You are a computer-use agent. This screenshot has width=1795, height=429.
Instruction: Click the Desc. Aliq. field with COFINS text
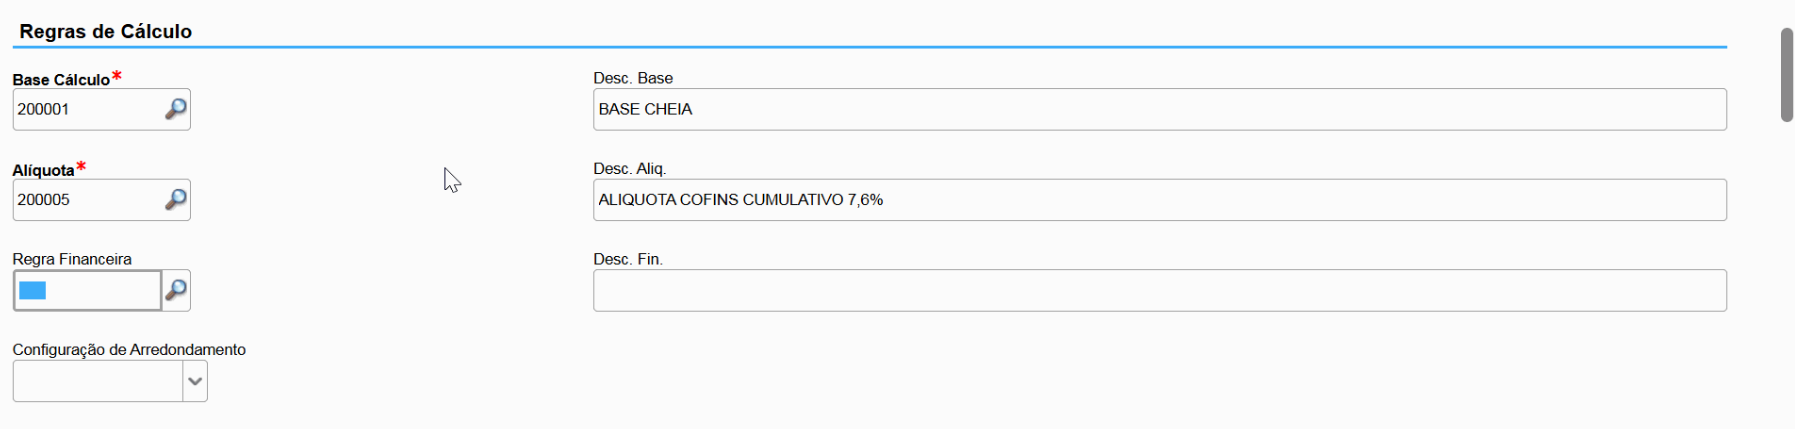(x=1159, y=200)
